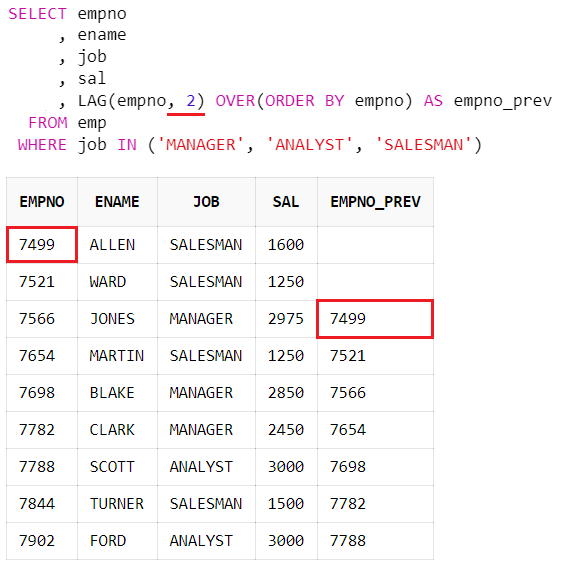
Task: Click salary 2975 in JONES's row
Action: click(286, 319)
